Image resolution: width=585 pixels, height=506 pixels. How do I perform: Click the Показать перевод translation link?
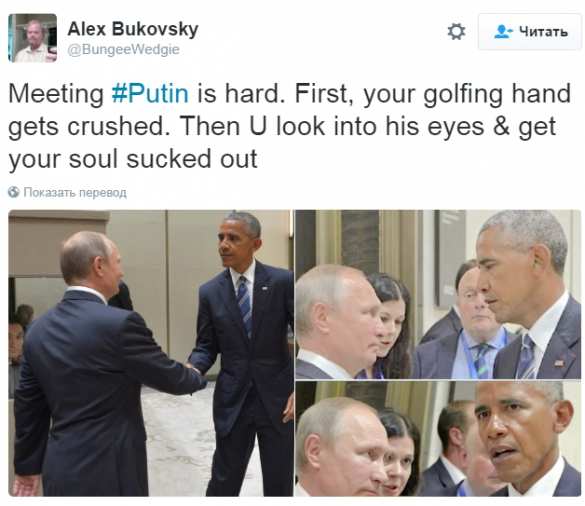click(75, 193)
